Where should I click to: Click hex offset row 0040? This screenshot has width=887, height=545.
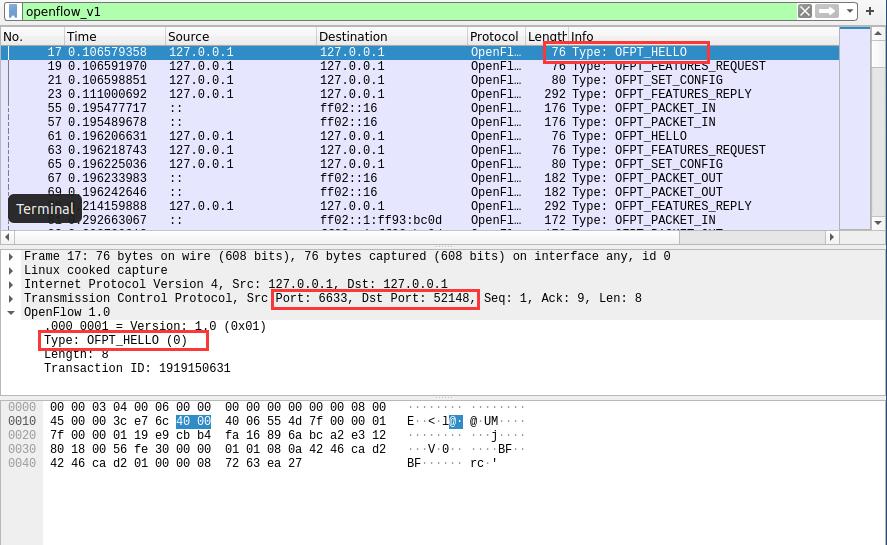coord(22,463)
